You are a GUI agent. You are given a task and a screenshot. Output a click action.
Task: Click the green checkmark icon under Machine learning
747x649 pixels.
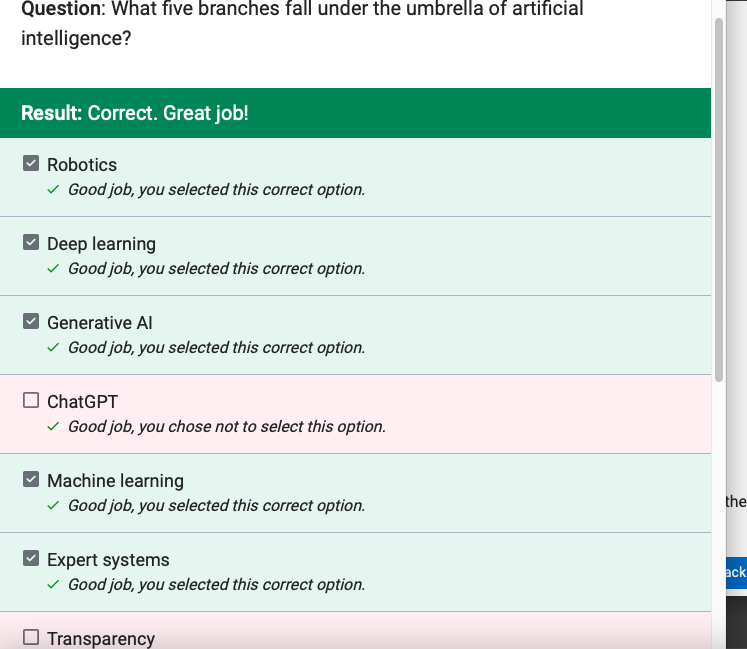pyautogui.click(x=53, y=506)
